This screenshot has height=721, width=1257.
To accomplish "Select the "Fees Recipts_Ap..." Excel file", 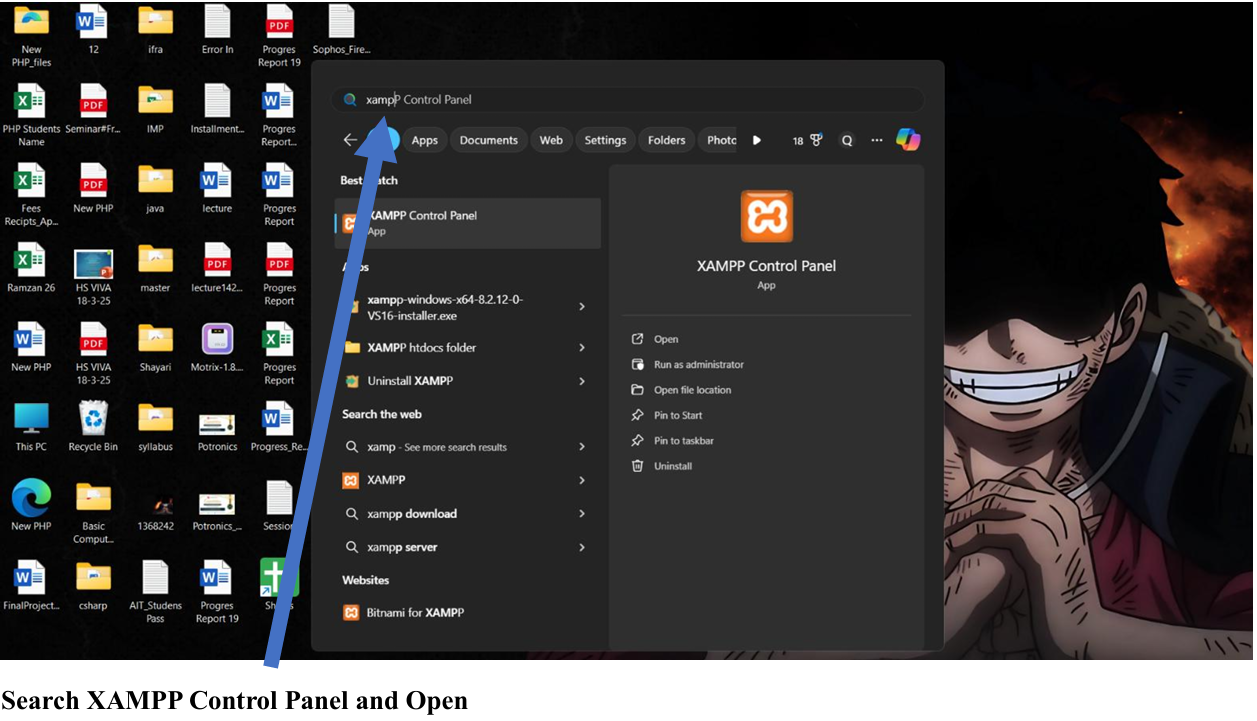I will [x=31, y=194].
